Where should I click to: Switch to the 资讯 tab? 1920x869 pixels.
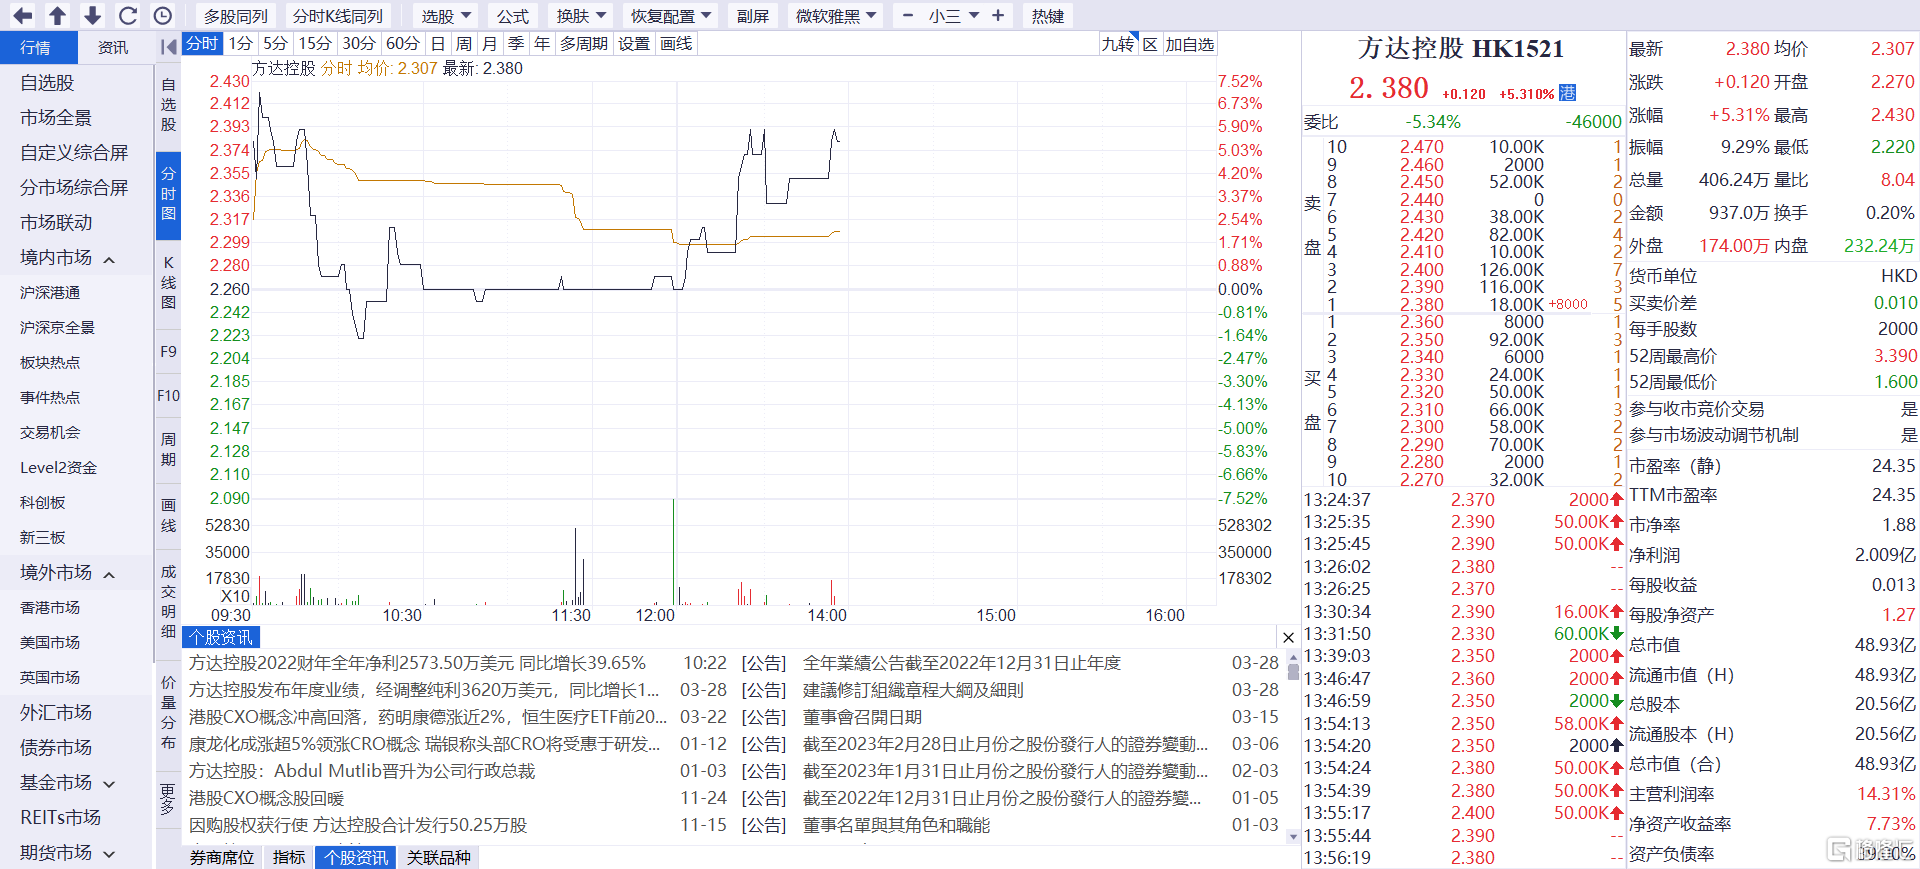(113, 47)
